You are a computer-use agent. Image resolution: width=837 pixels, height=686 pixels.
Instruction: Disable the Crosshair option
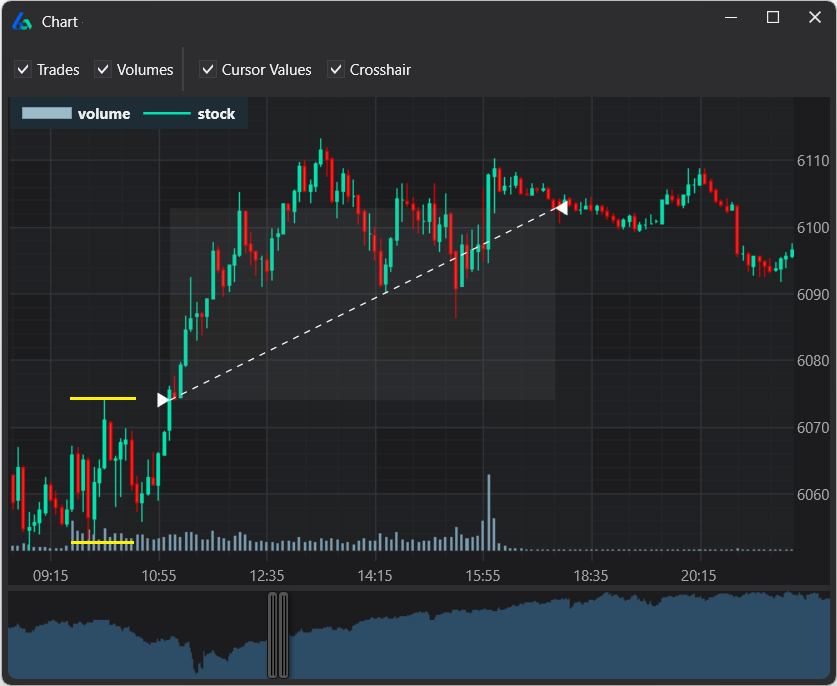[336, 70]
